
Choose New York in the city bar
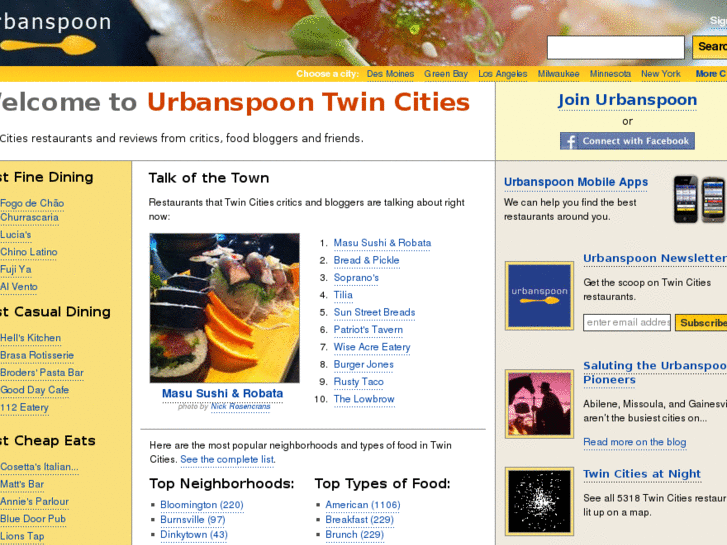[661, 74]
